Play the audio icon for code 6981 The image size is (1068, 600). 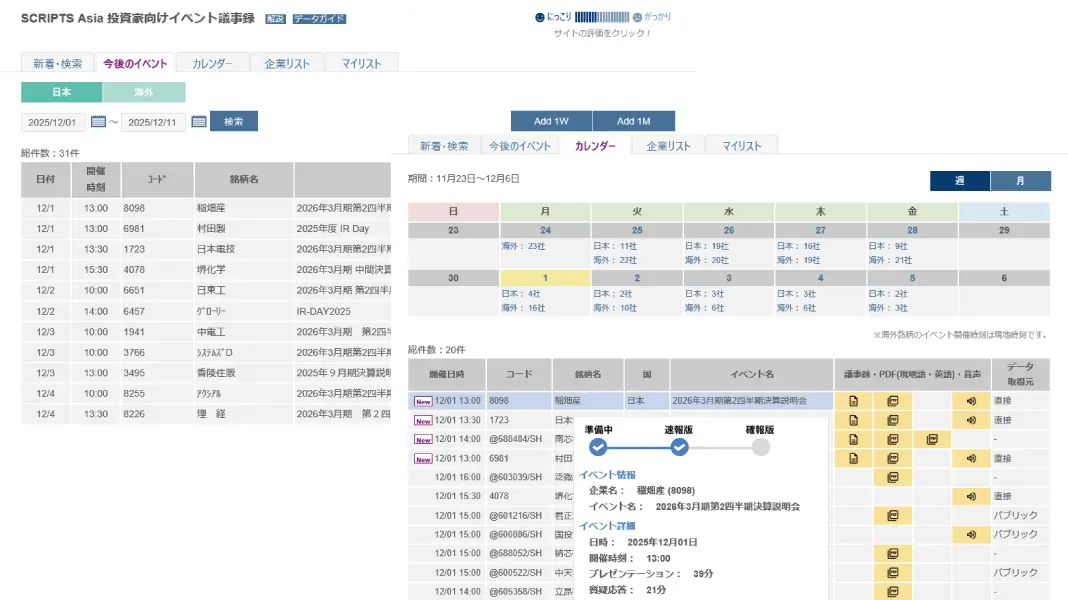click(971, 458)
